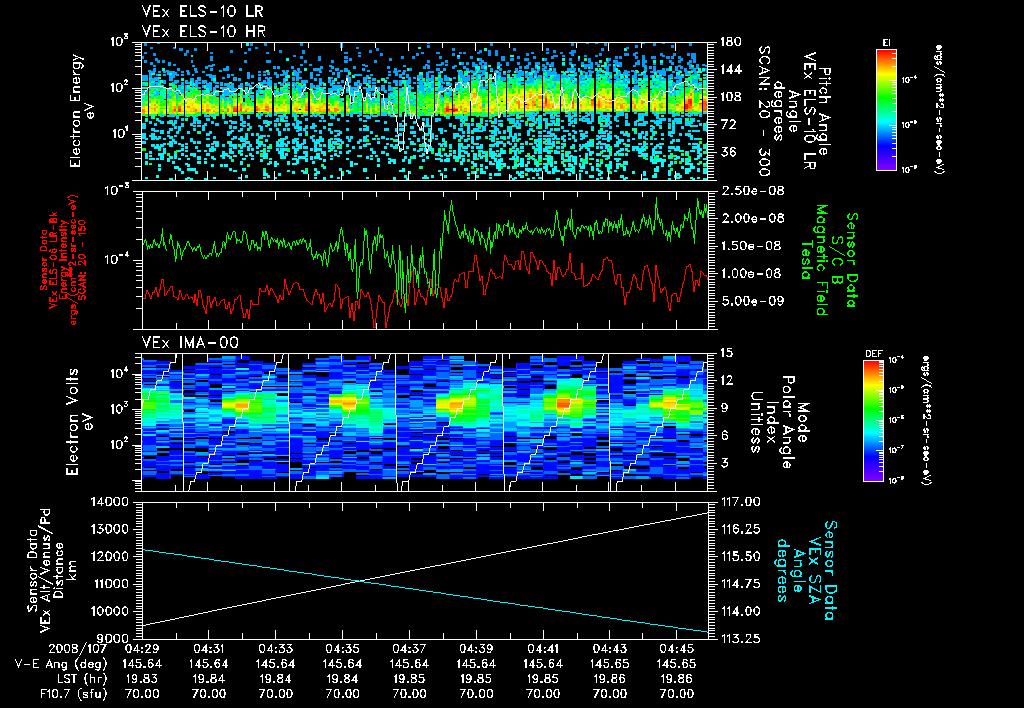Click the '2008/107' date label
1024x708 pixels.
click(x=79, y=650)
